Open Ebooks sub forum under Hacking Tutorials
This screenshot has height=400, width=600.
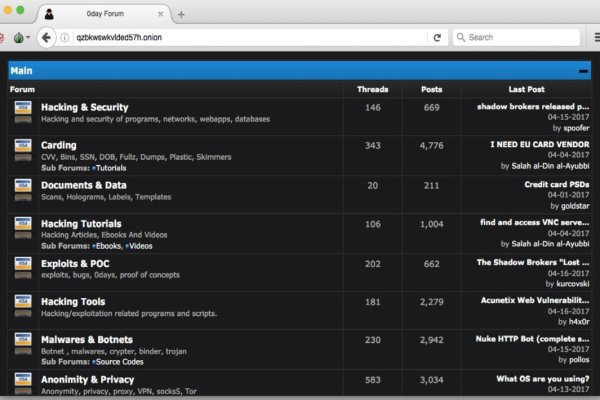108,244
